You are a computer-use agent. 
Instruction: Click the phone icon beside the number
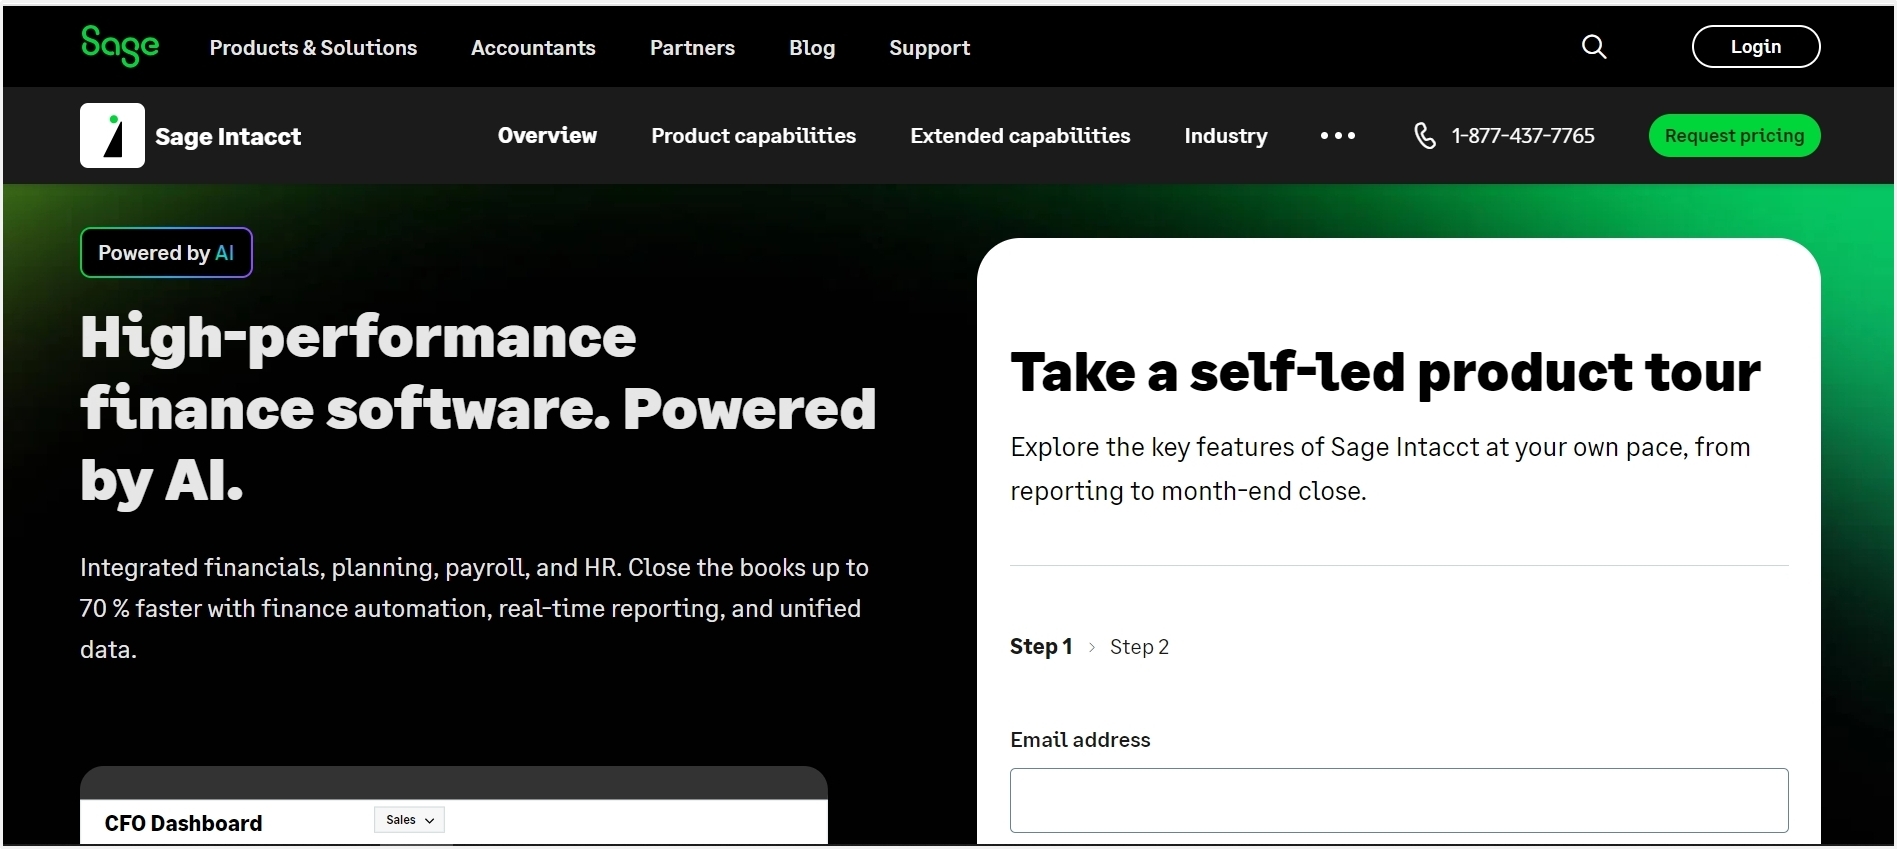(x=1425, y=136)
